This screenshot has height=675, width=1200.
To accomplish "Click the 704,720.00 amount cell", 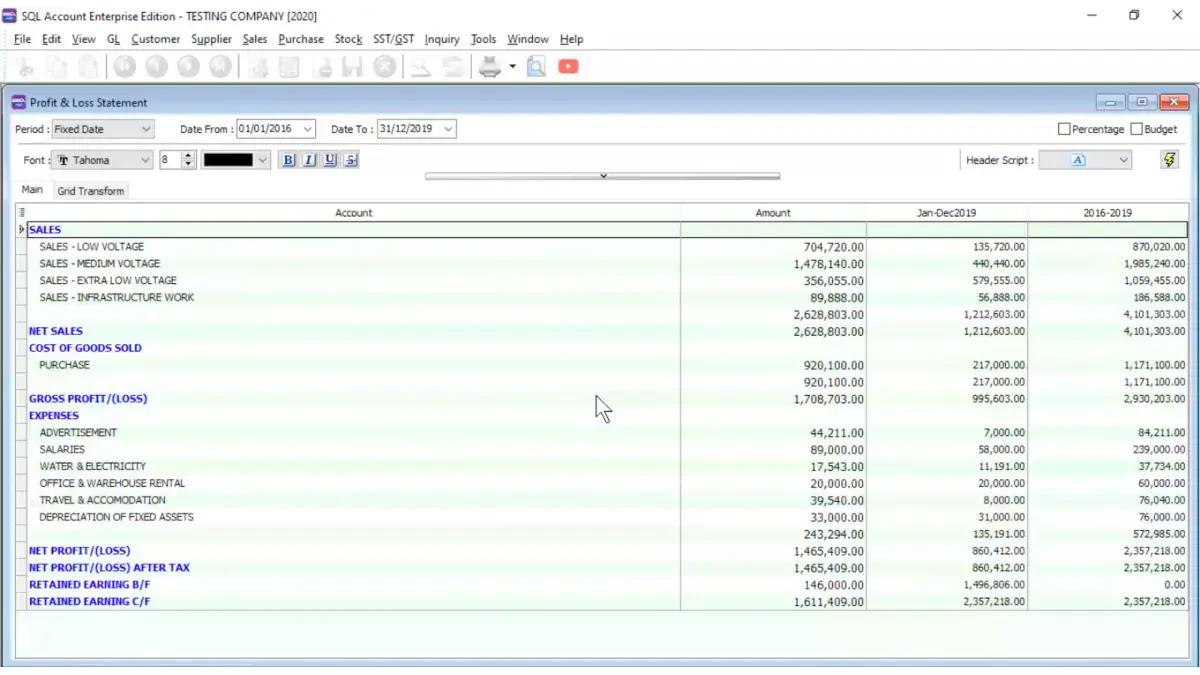I will pyautogui.click(x=773, y=247).
